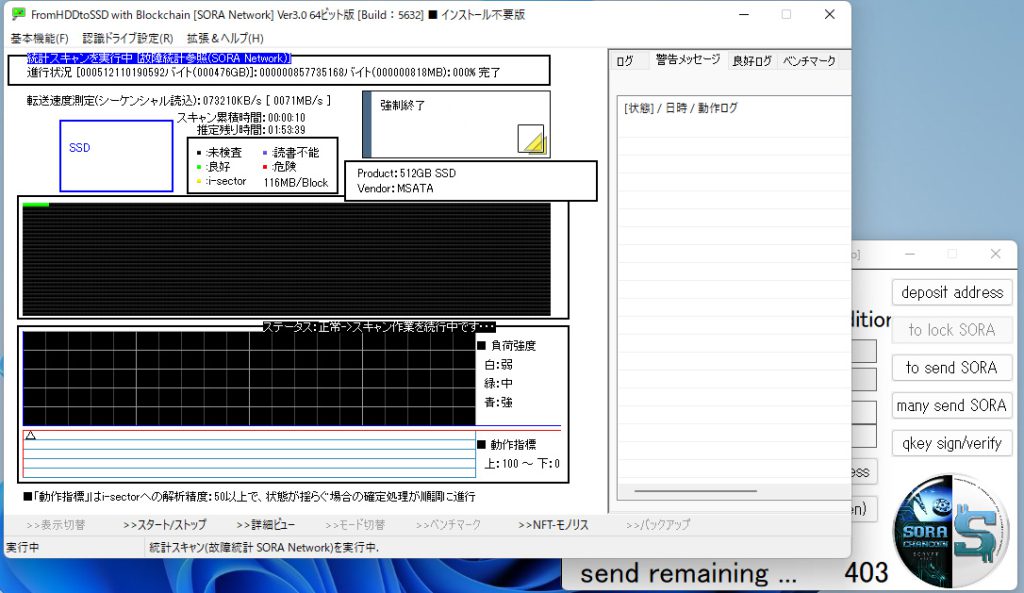1024x593 pixels.
Task: Click the 負荷強度 load graph area
Action: (249, 379)
